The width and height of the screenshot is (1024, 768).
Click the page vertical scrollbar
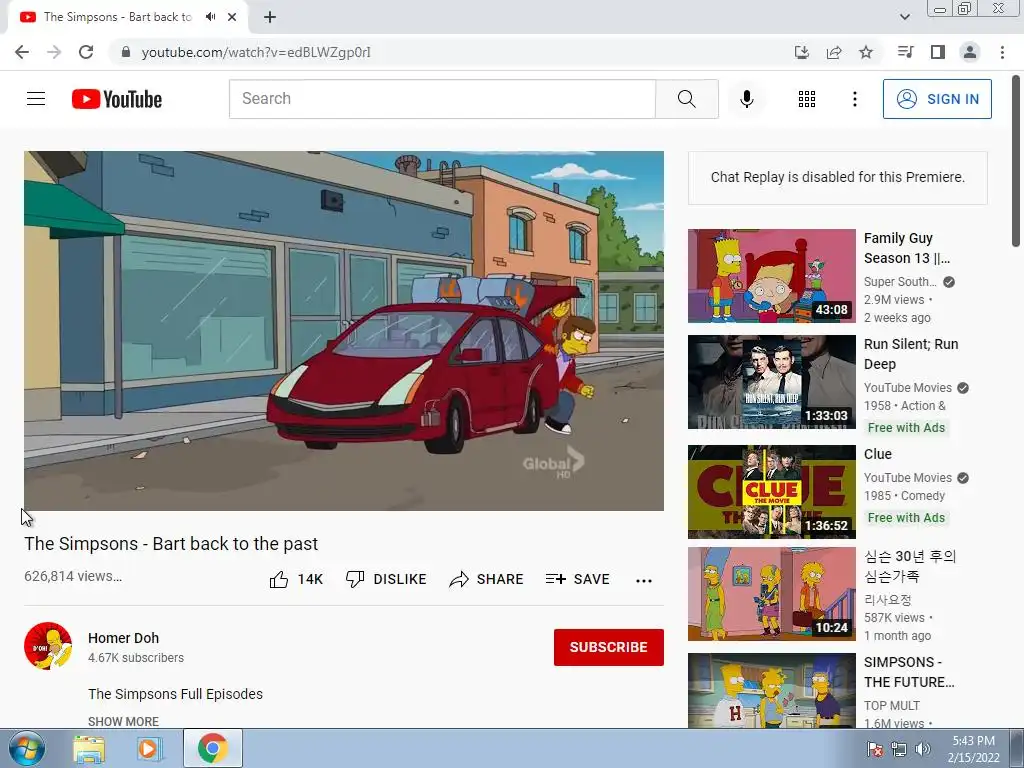(x=1016, y=161)
